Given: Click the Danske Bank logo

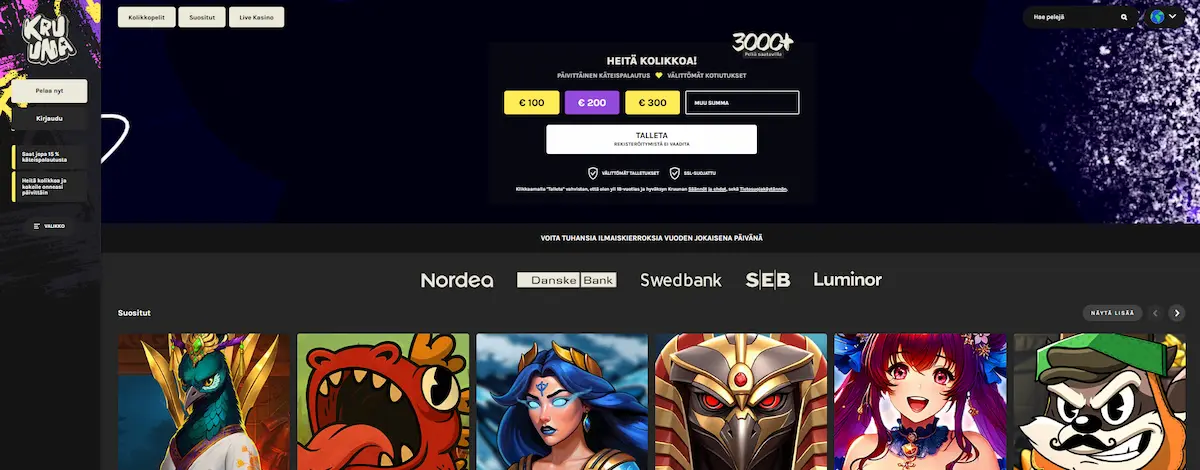Looking at the screenshot, I should point(567,280).
